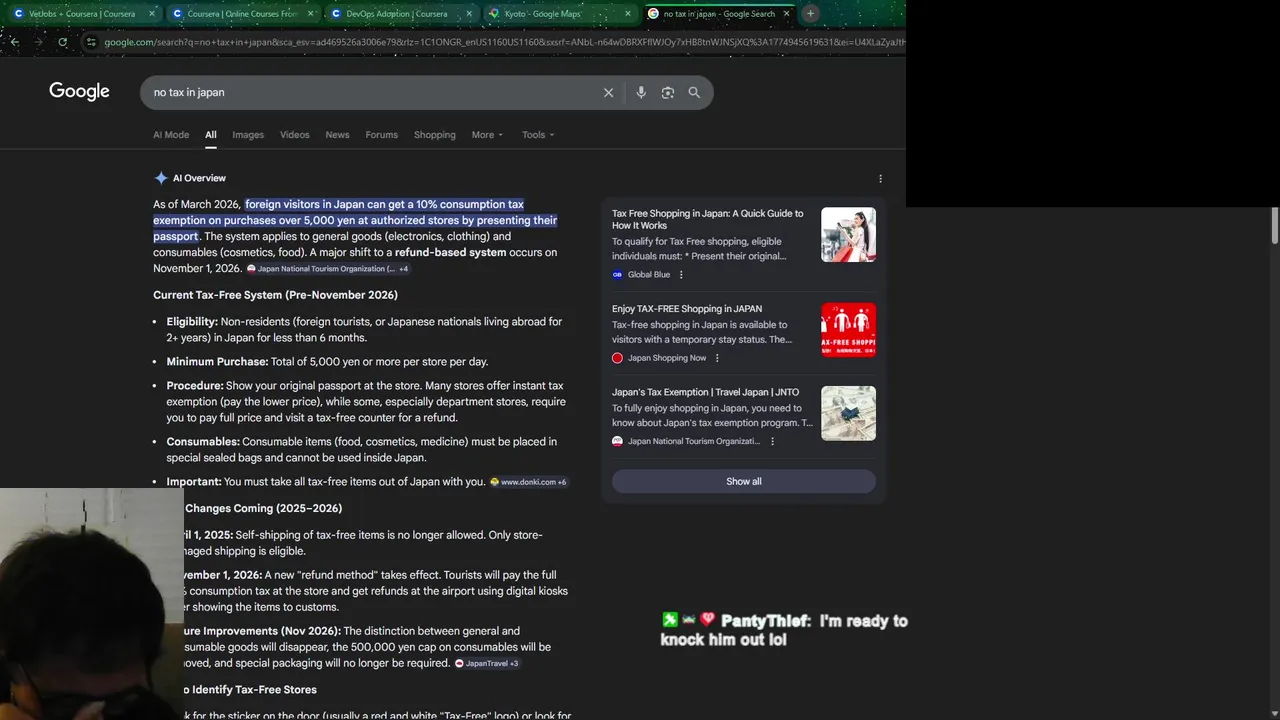This screenshot has width=1280, height=720.
Task: Switch to Coursera Online Courses tab
Action: point(243,14)
